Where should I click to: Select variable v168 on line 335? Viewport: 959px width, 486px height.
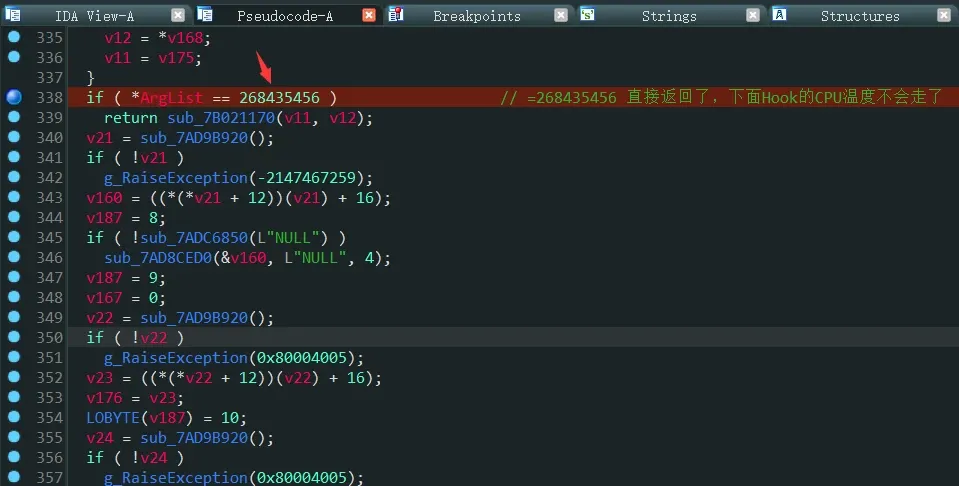click(x=185, y=38)
